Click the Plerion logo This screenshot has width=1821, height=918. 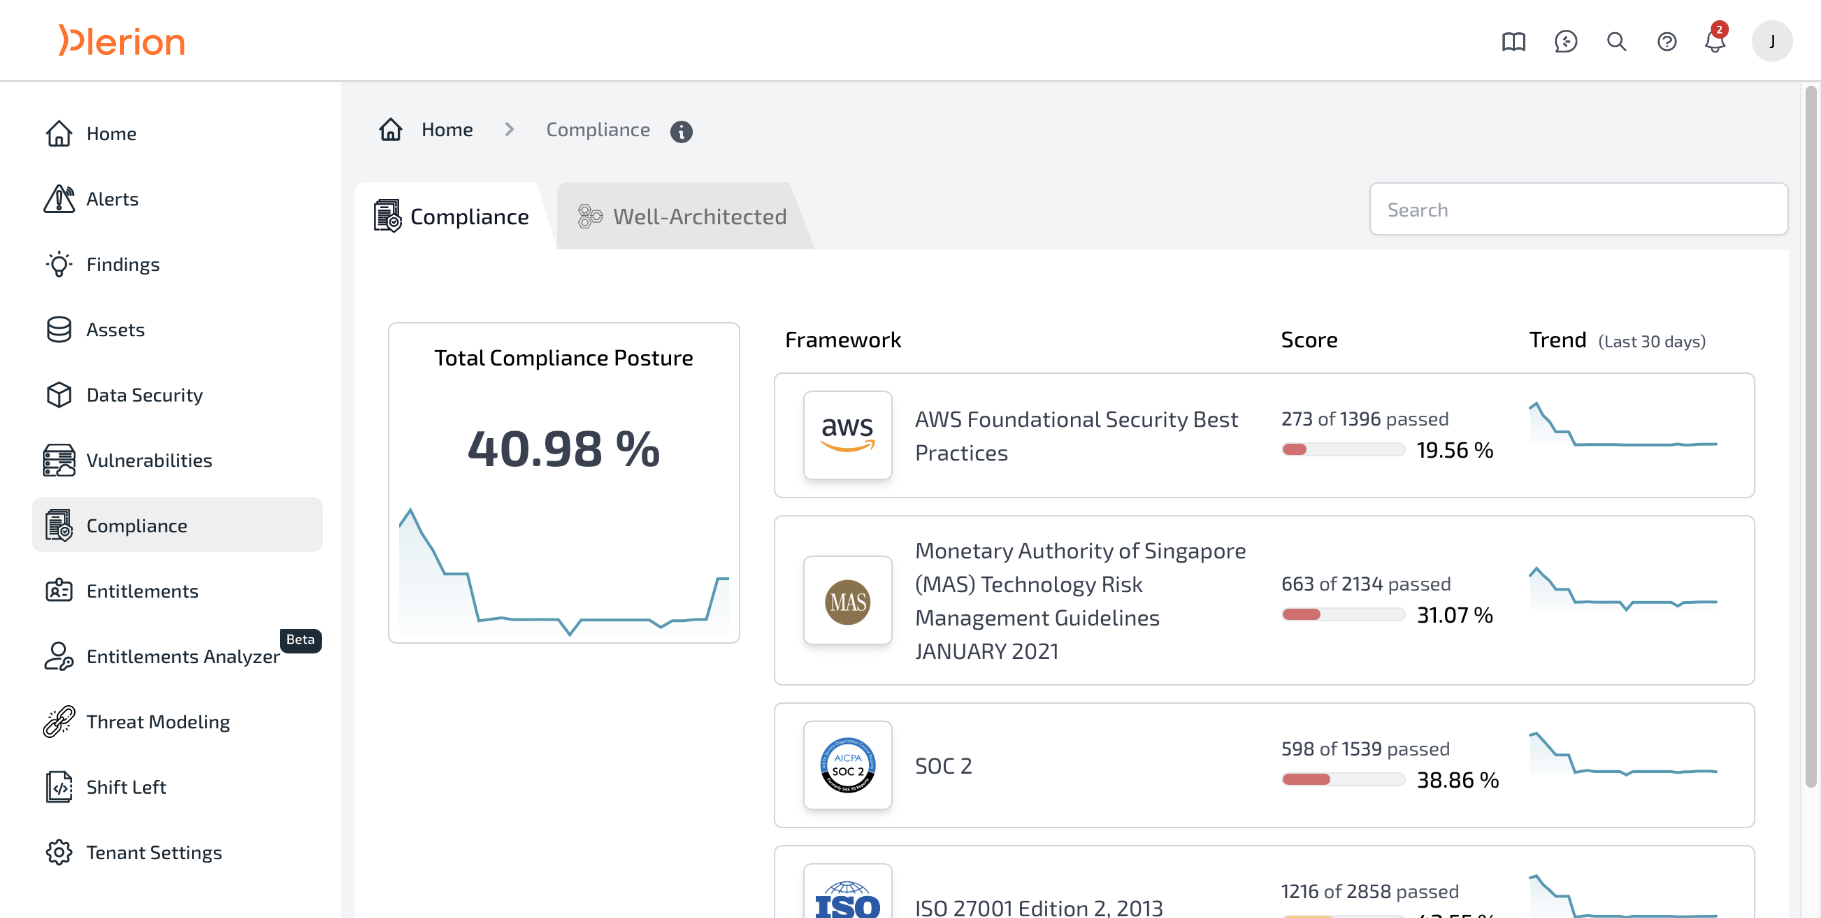tap(122, 41)
